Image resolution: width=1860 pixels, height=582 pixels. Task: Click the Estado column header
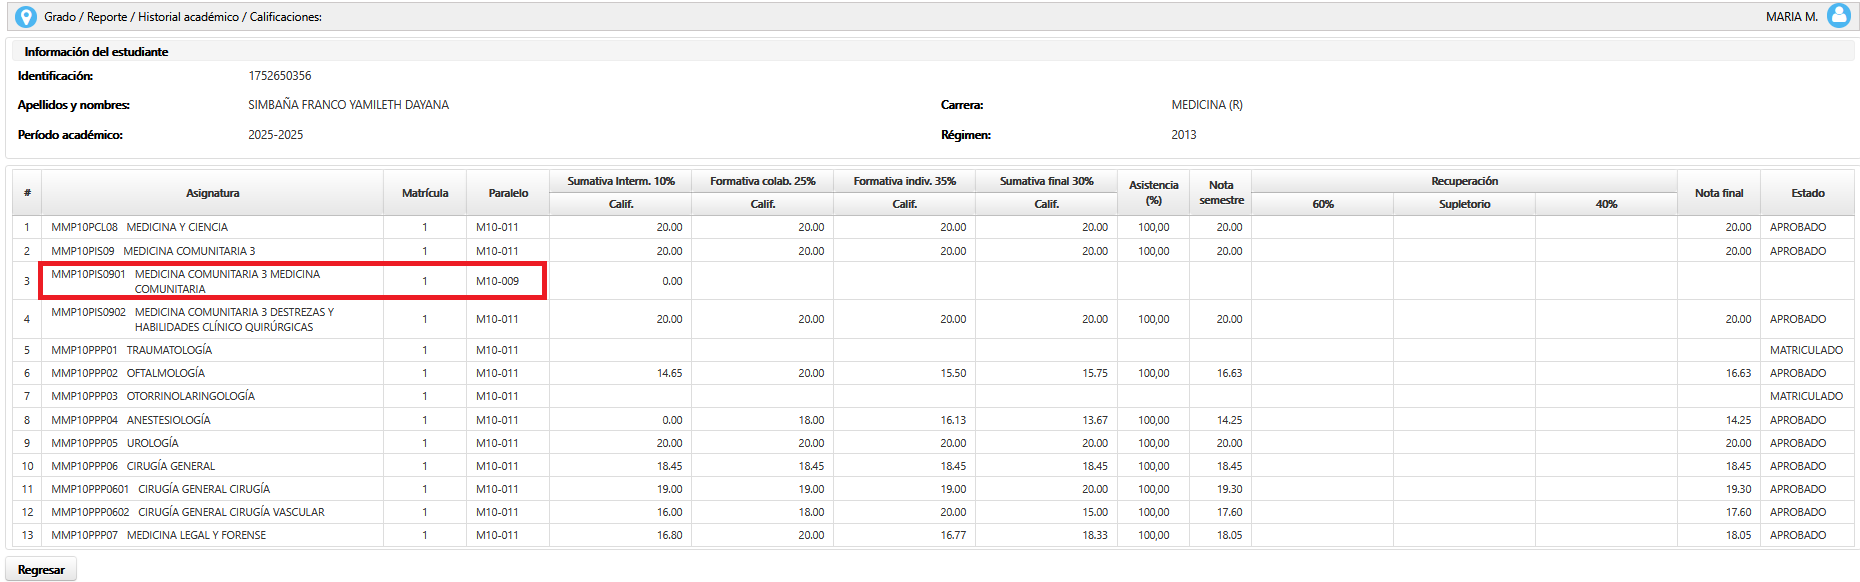click(x=1807, y=193)
